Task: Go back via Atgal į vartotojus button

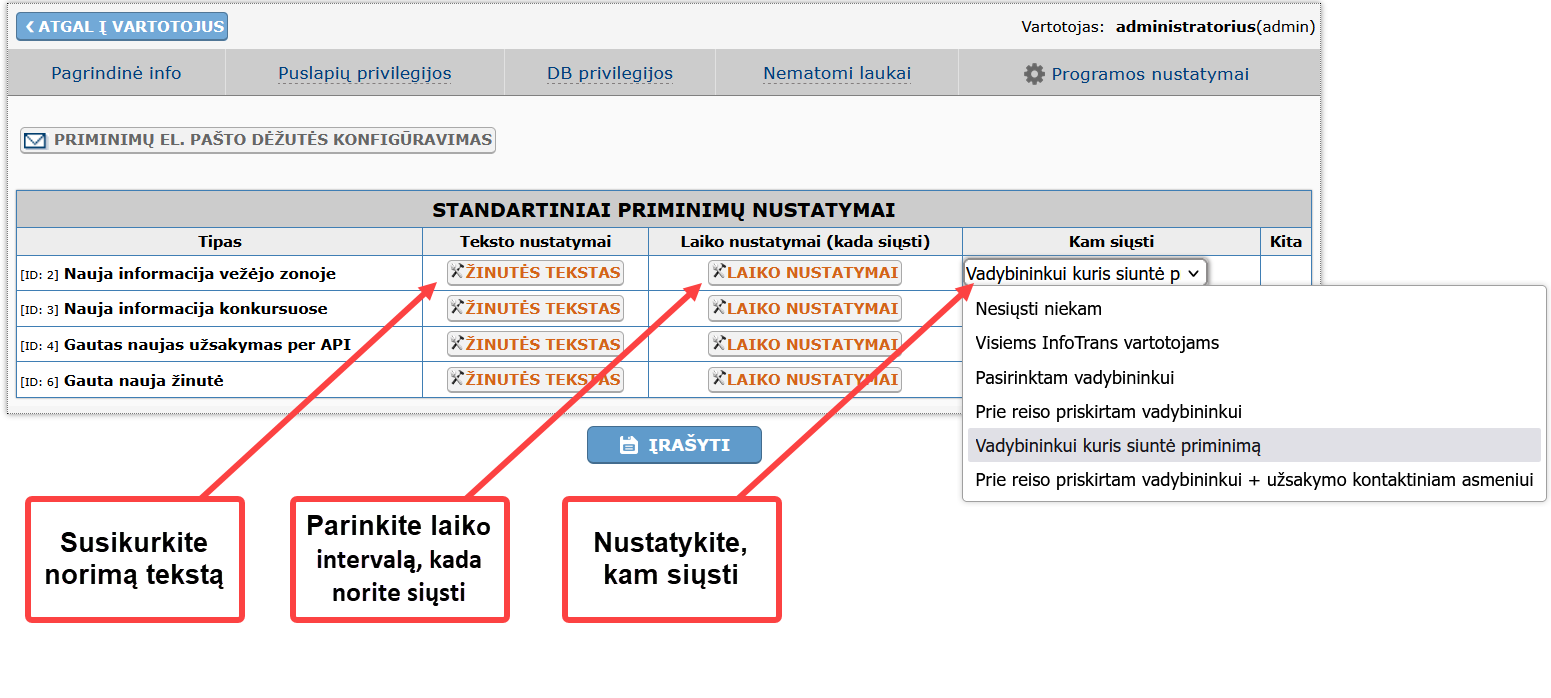Action: point(122,26)
